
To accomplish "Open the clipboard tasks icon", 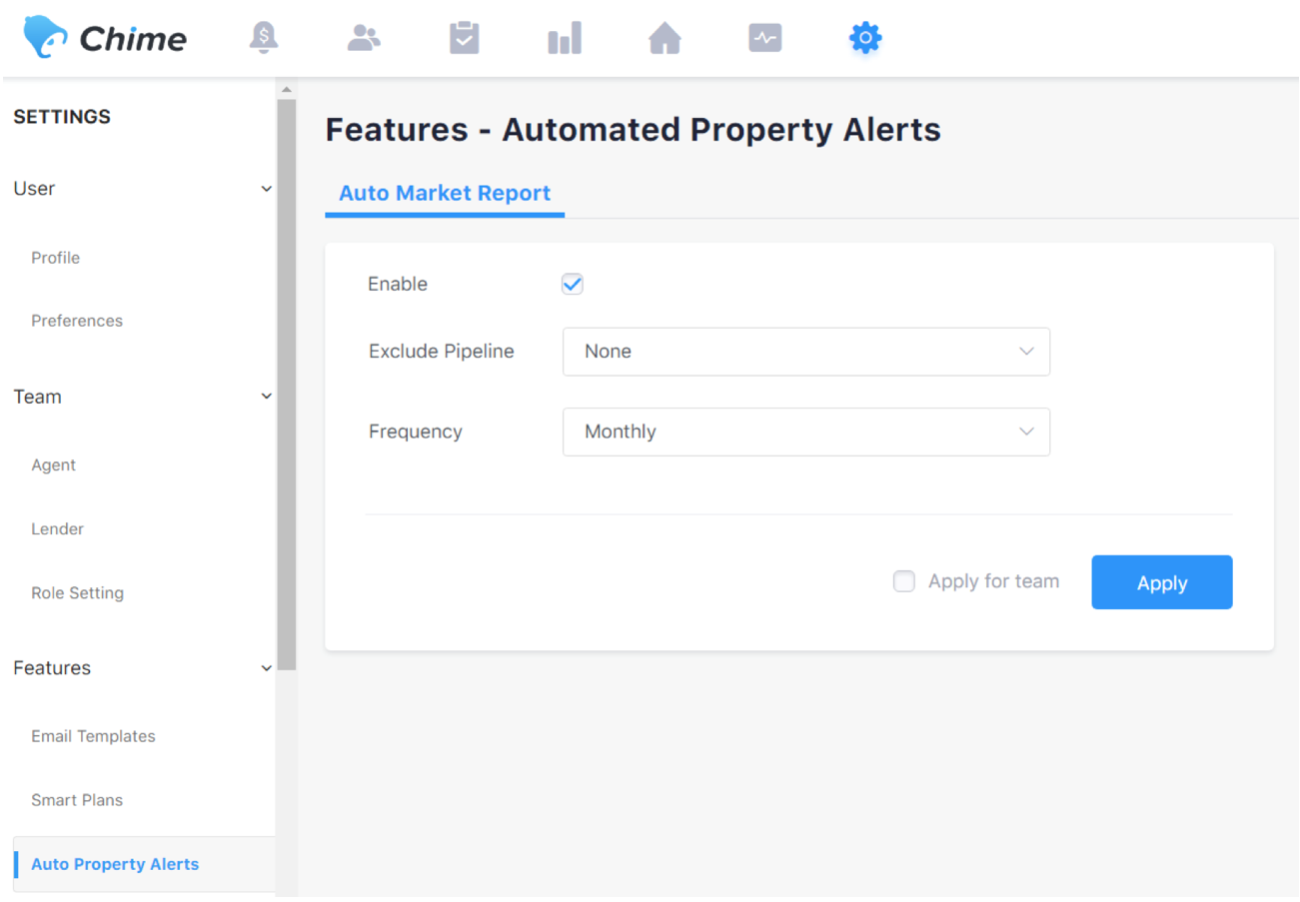I will pos(464,38).
